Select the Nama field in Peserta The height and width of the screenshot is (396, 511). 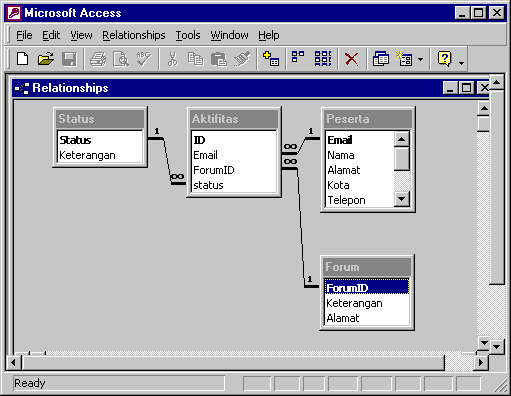[x=360, y=155]
